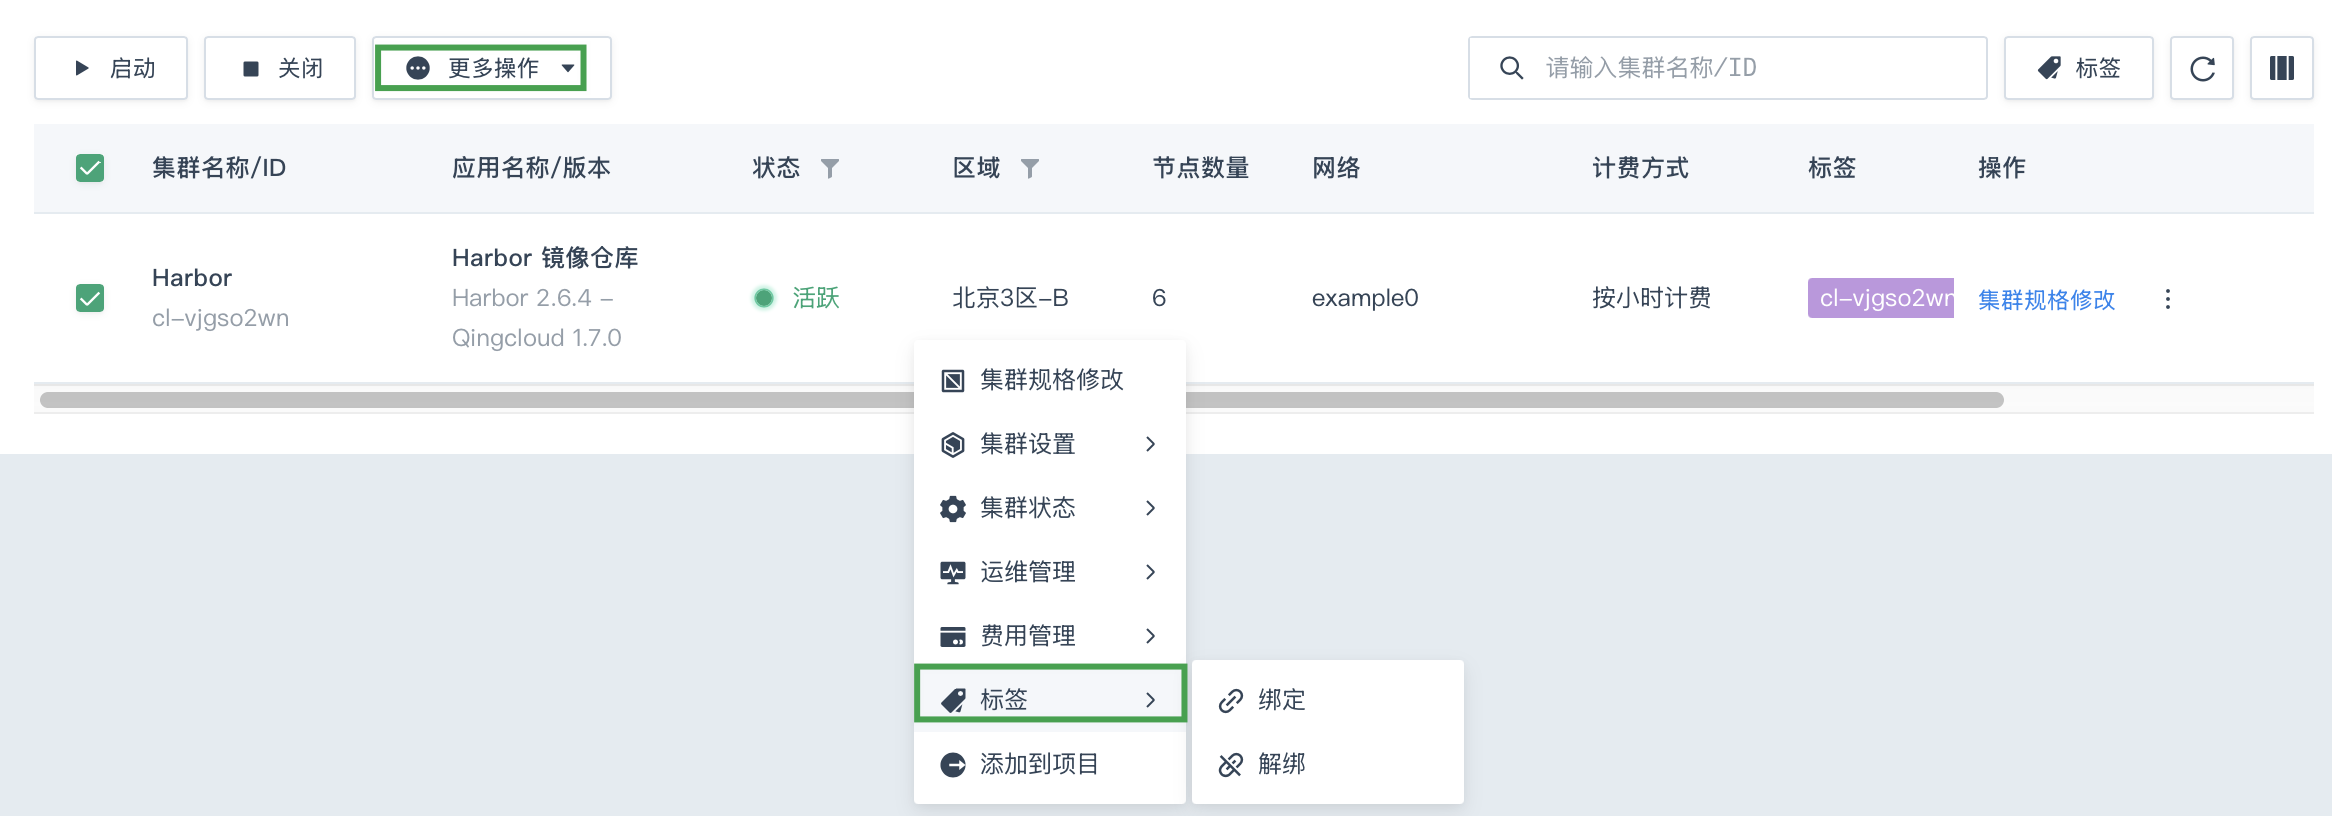
Task: Click the region column filter funnel
Action: point(1029,168)
